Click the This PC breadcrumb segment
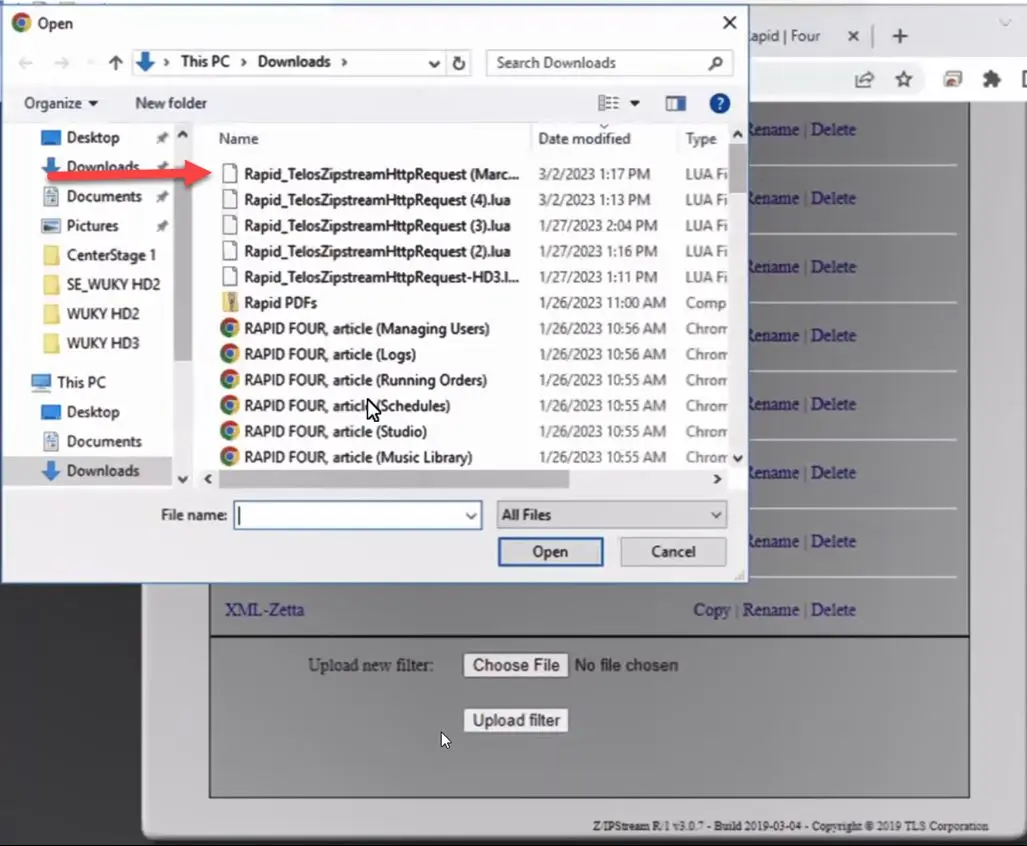The height and width of the screenshot is (846, 1027). 205,62
